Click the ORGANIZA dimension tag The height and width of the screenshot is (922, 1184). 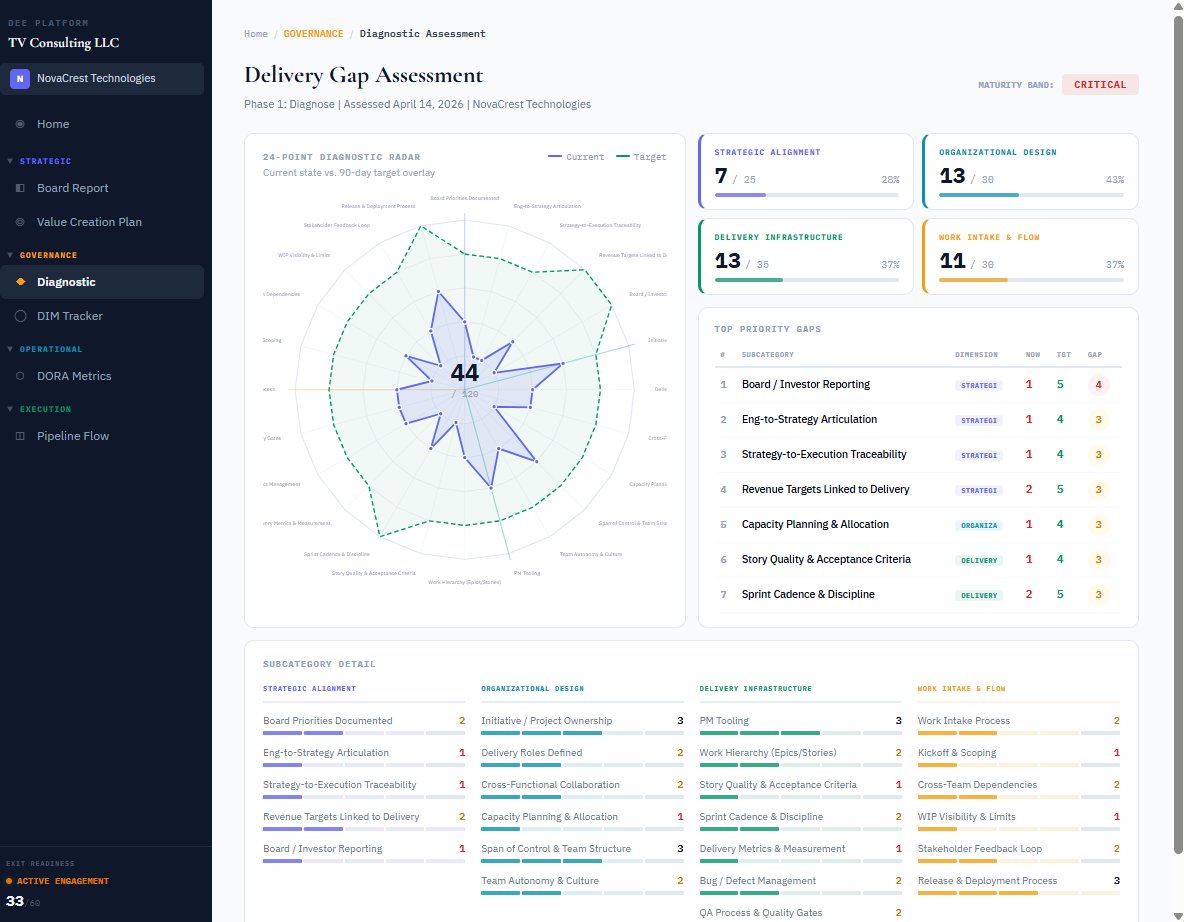(979, 526)
